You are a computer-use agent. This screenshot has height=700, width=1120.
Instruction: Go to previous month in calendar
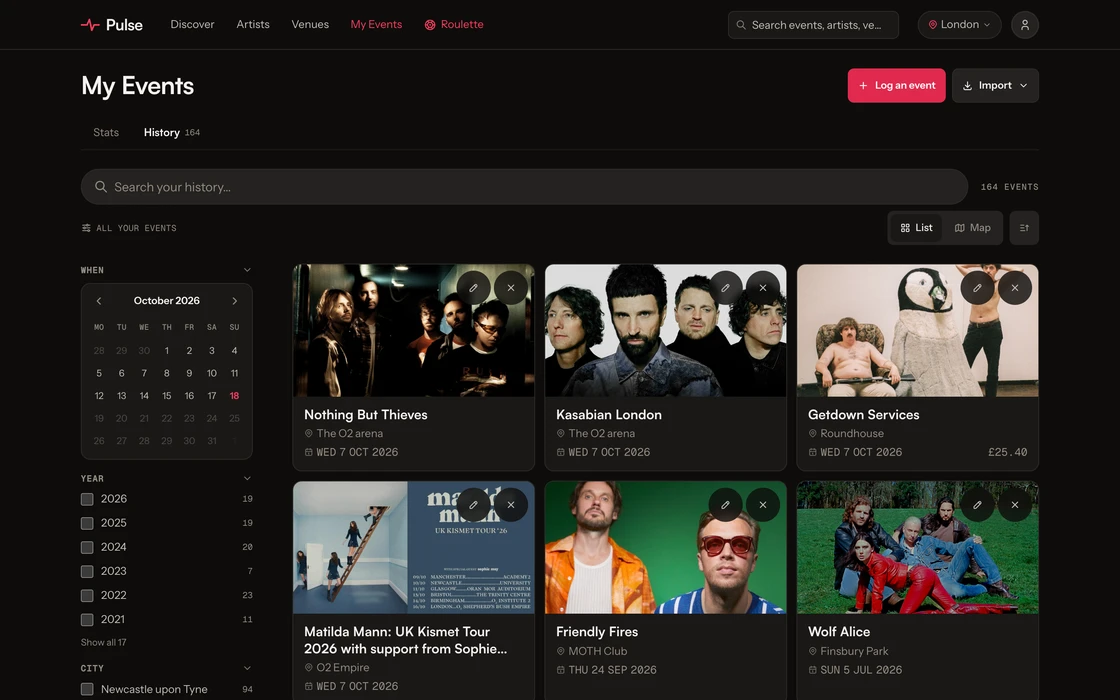99,301
